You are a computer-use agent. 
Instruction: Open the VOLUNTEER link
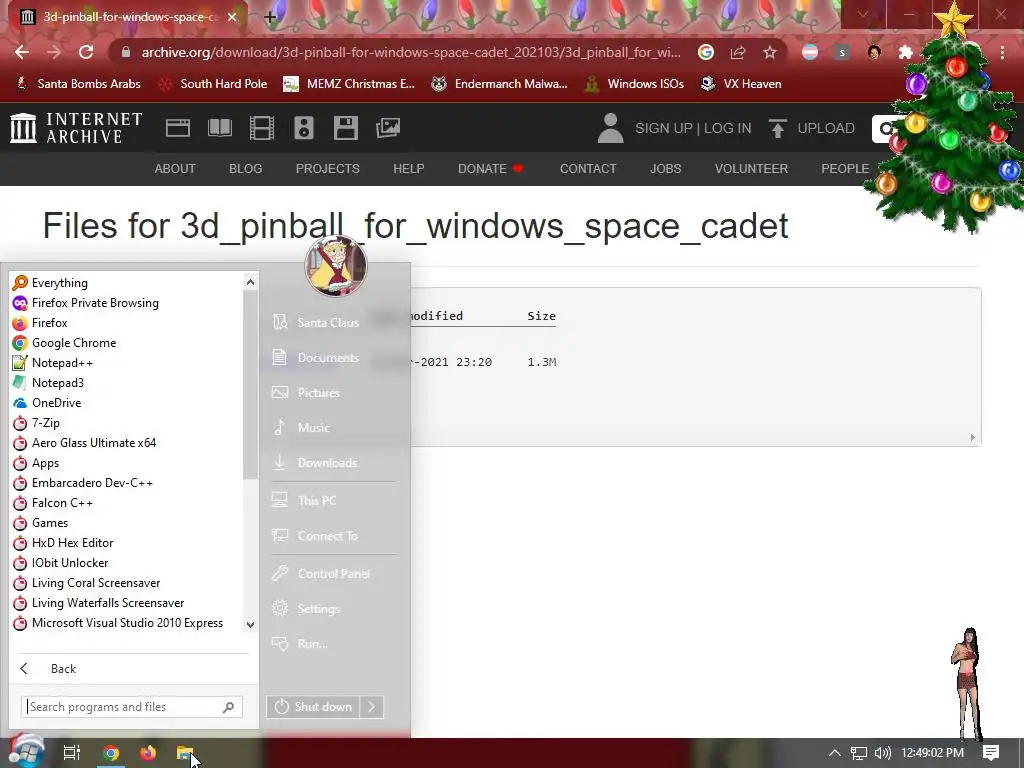point(751,168)
